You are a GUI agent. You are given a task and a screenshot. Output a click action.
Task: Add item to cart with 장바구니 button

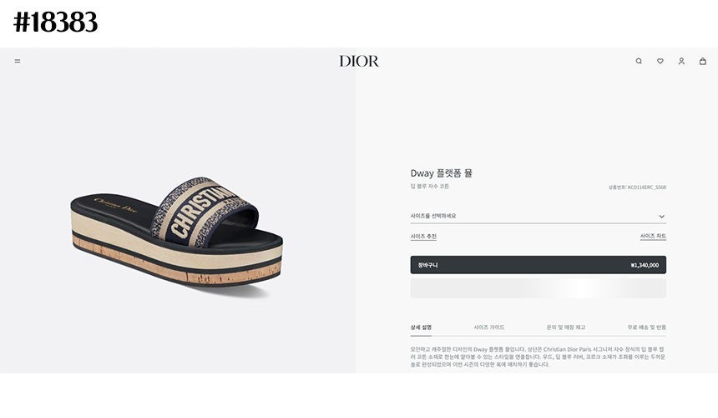click(538, 265)
